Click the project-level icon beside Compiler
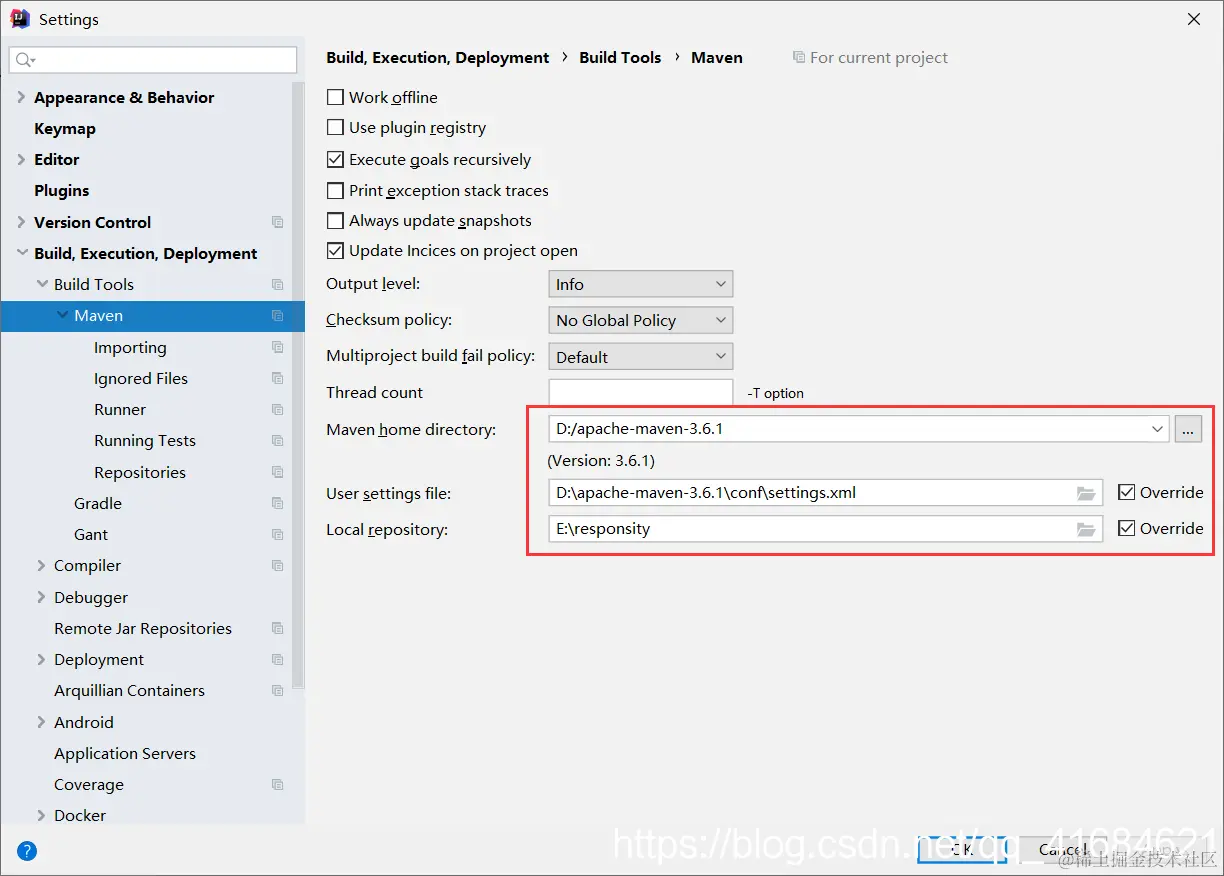Viewport: 1224px width, 876px height. [x=278, y=566]
